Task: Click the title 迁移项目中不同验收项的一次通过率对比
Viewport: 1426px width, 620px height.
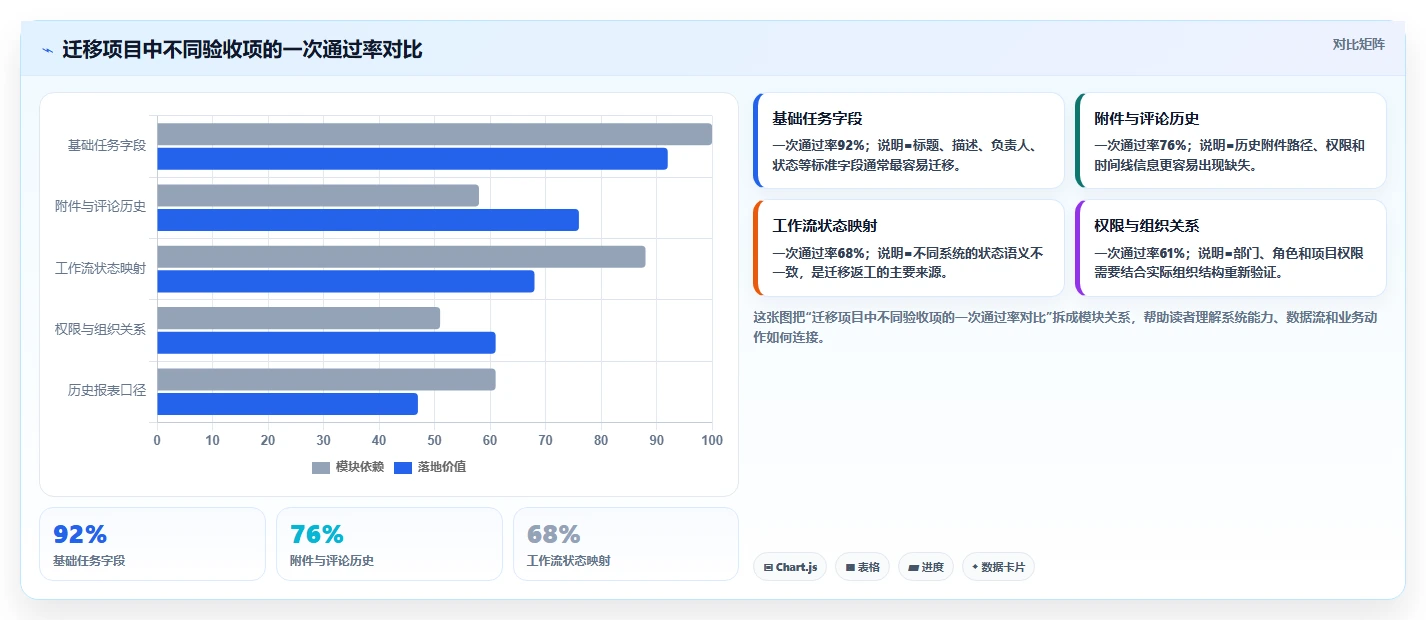Action: point(242,50)
